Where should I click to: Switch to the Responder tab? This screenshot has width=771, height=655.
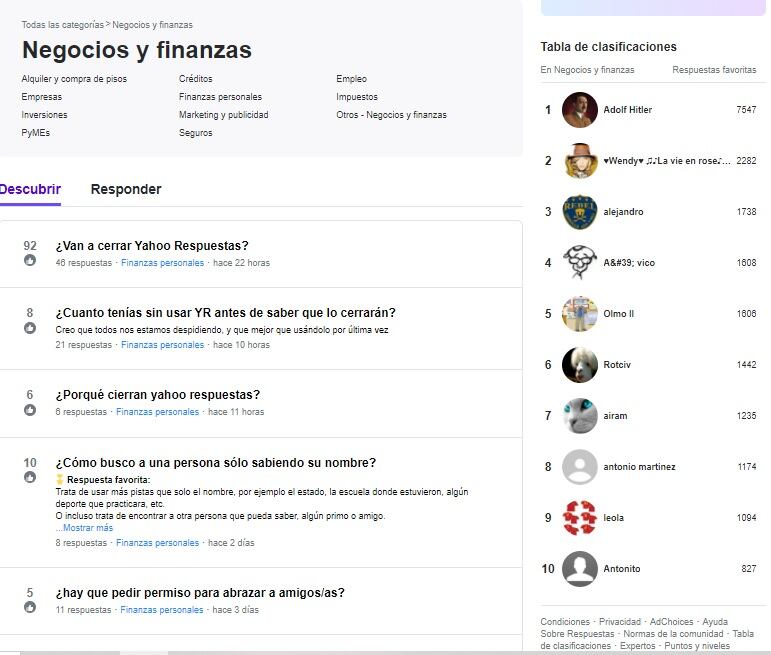[x=126, y=189]
